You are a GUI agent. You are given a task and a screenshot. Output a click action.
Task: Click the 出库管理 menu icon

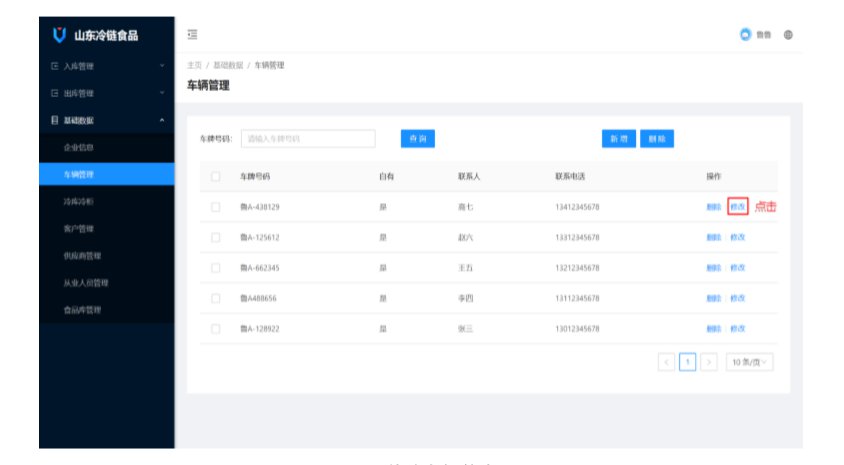pos(54,93)
